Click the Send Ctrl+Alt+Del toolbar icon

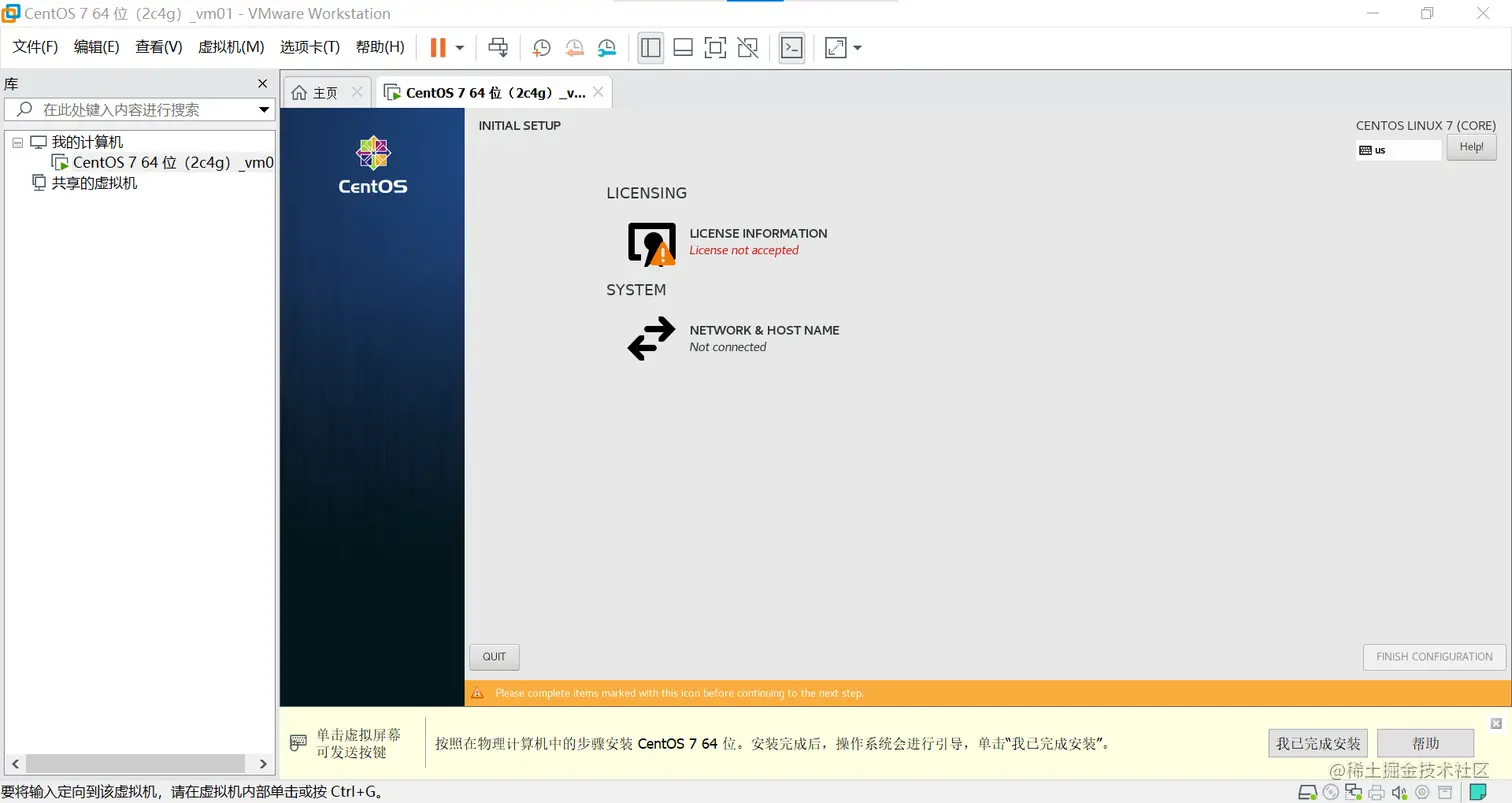[x=498, y=47]
